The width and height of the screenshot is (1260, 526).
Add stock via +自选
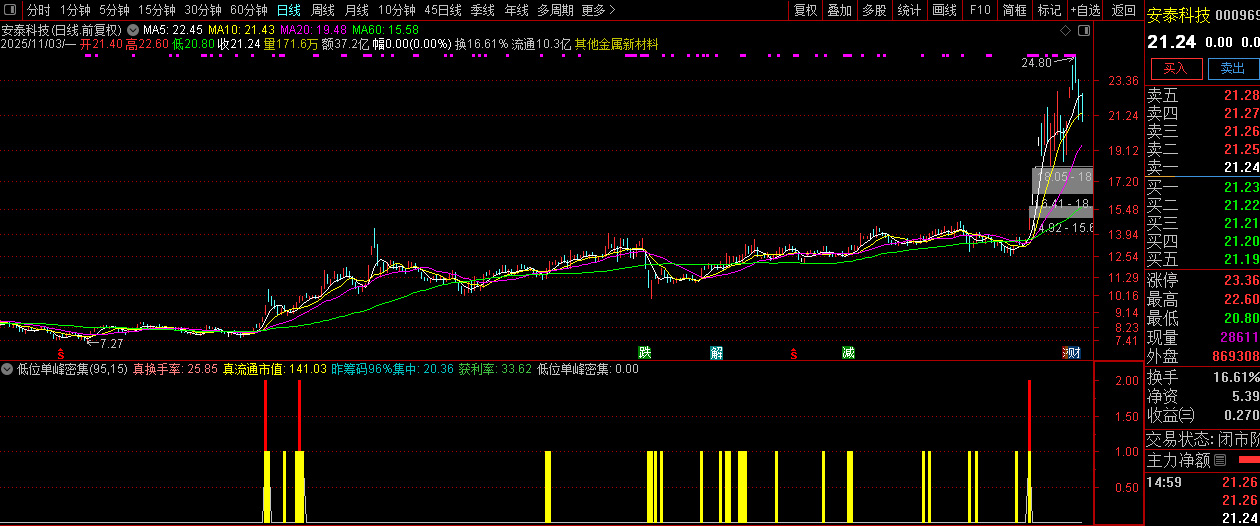tap(1085, 10)
